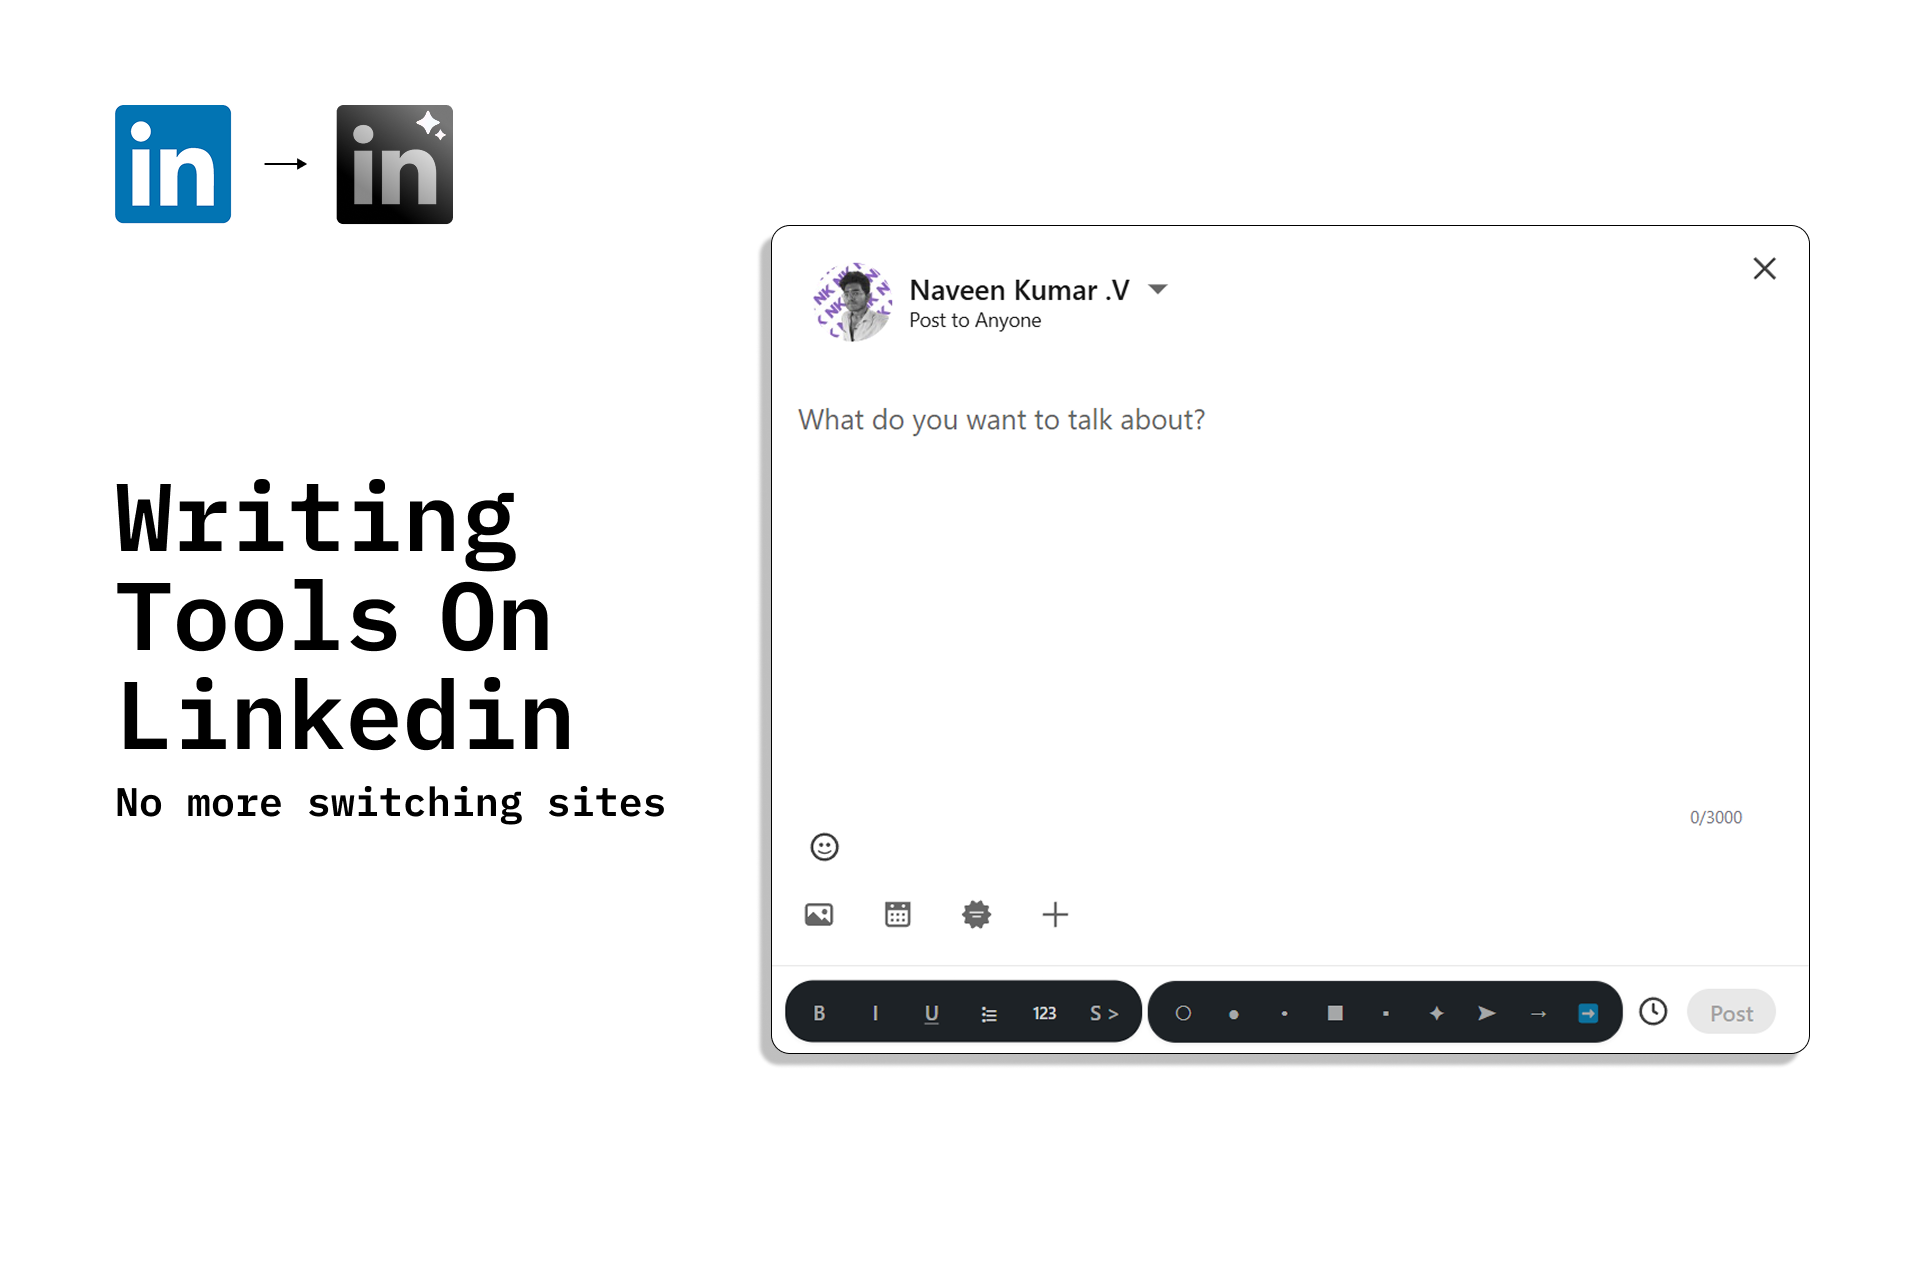The width and height of the screenshot is (1920, 1279).
Task: Expand the S > styles option
Action: pyautogui.click(x=1103, y=1013)
